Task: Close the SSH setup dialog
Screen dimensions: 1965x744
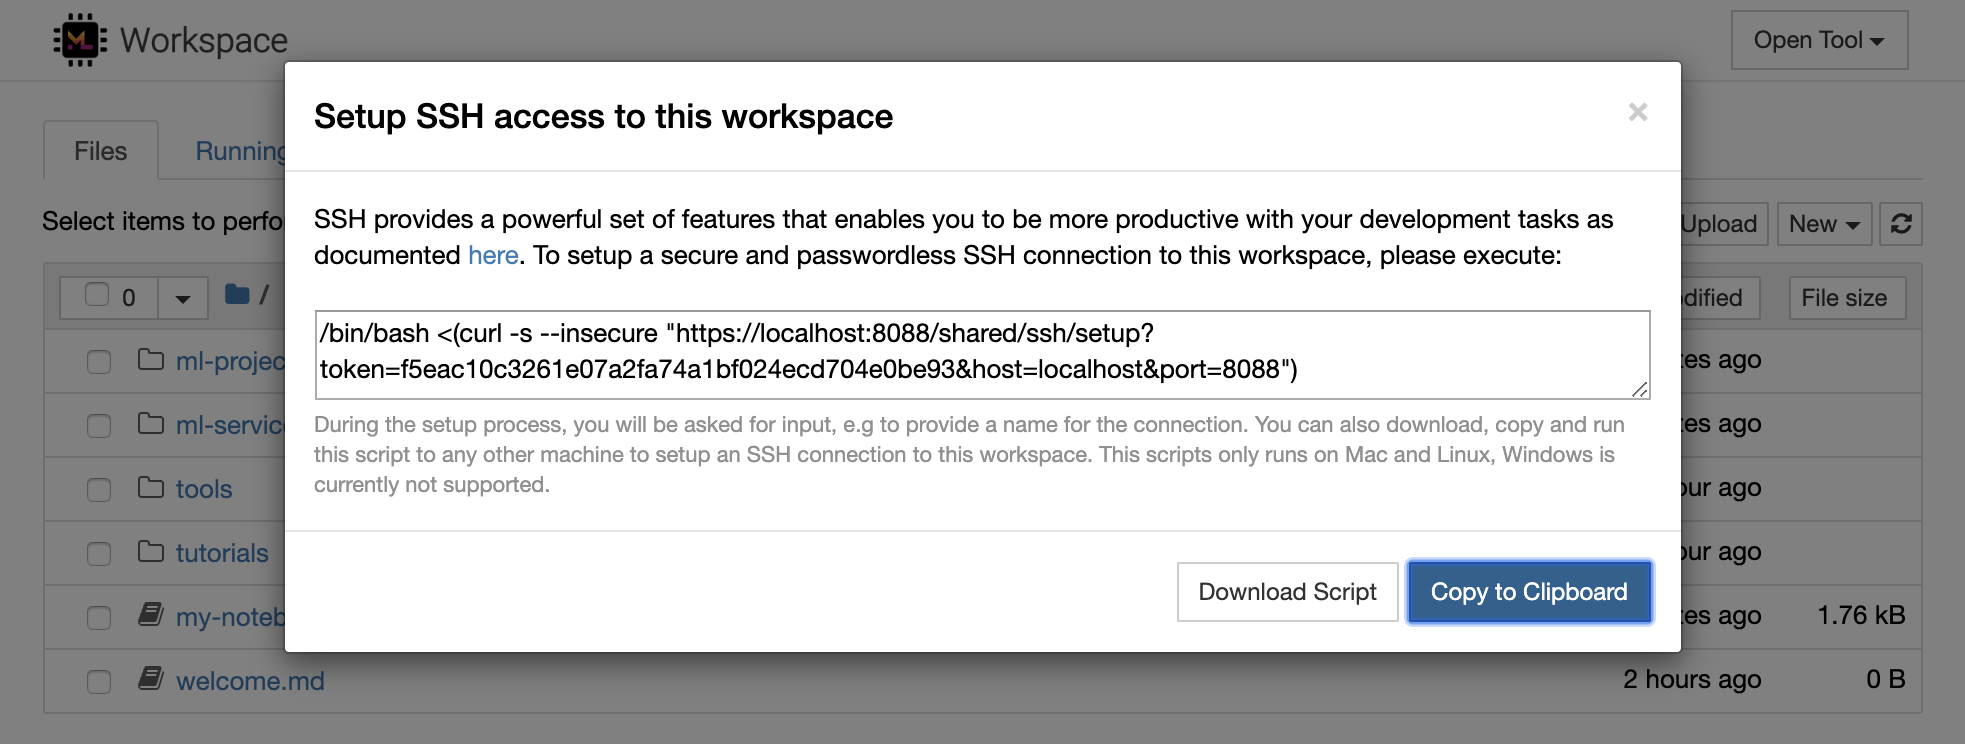Action: [1637, 112]
